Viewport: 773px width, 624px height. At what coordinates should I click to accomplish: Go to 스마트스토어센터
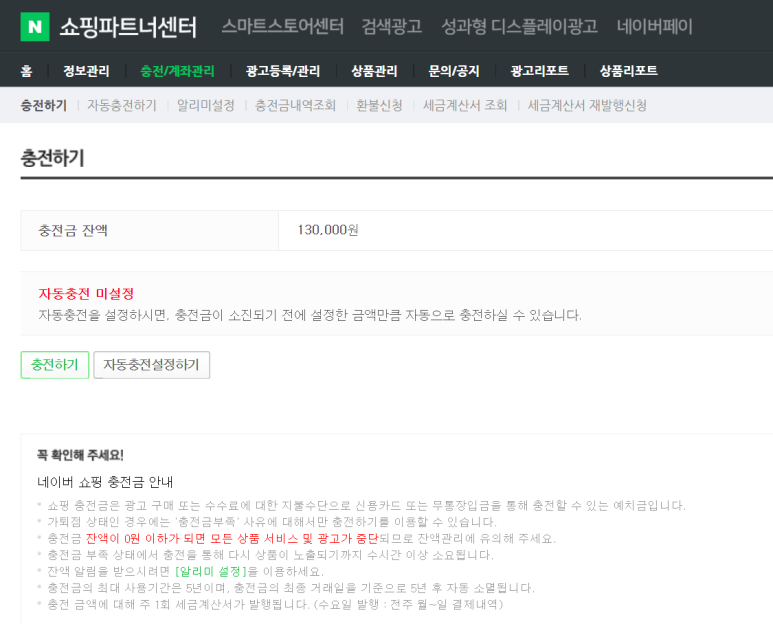coord(282,26)
